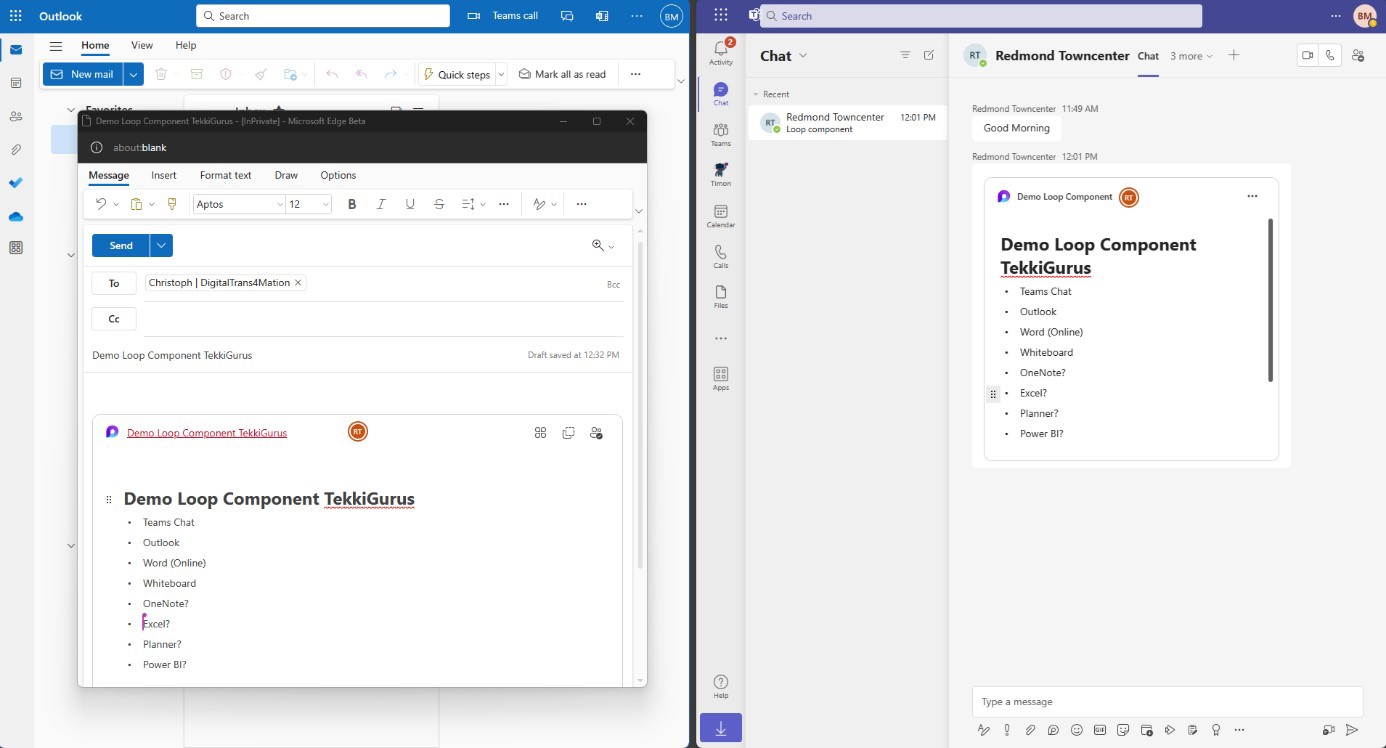The width and height of the screenshot is (1386, 748).
Task: Click the Teams download app button
Action: 721,727
